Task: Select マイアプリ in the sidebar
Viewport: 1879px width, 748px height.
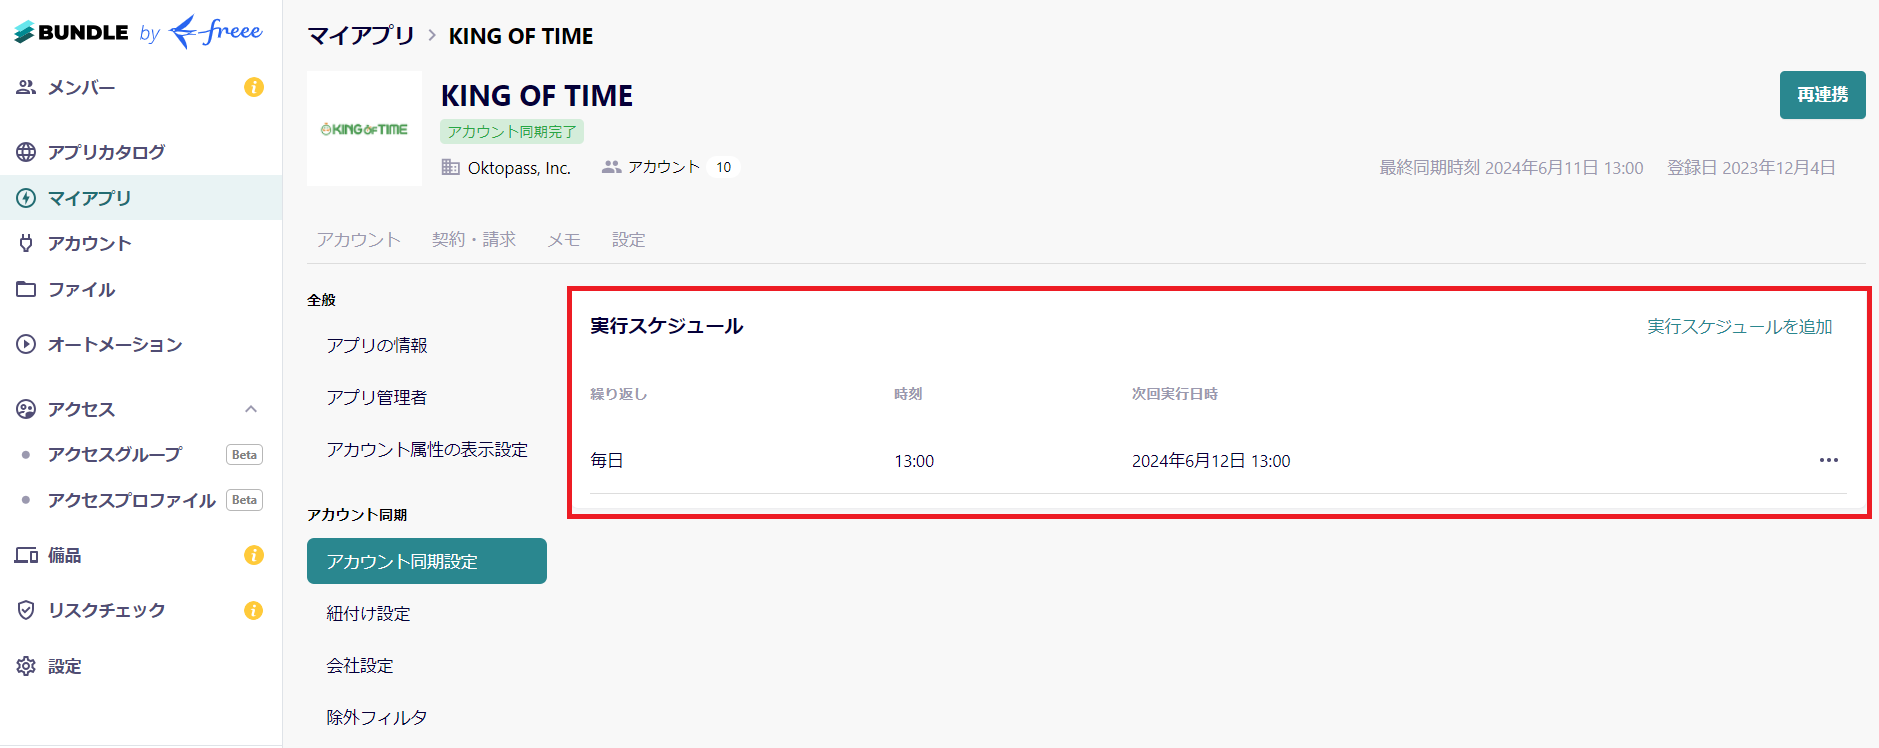Action: pyautogui.click(x=141, y=198)
